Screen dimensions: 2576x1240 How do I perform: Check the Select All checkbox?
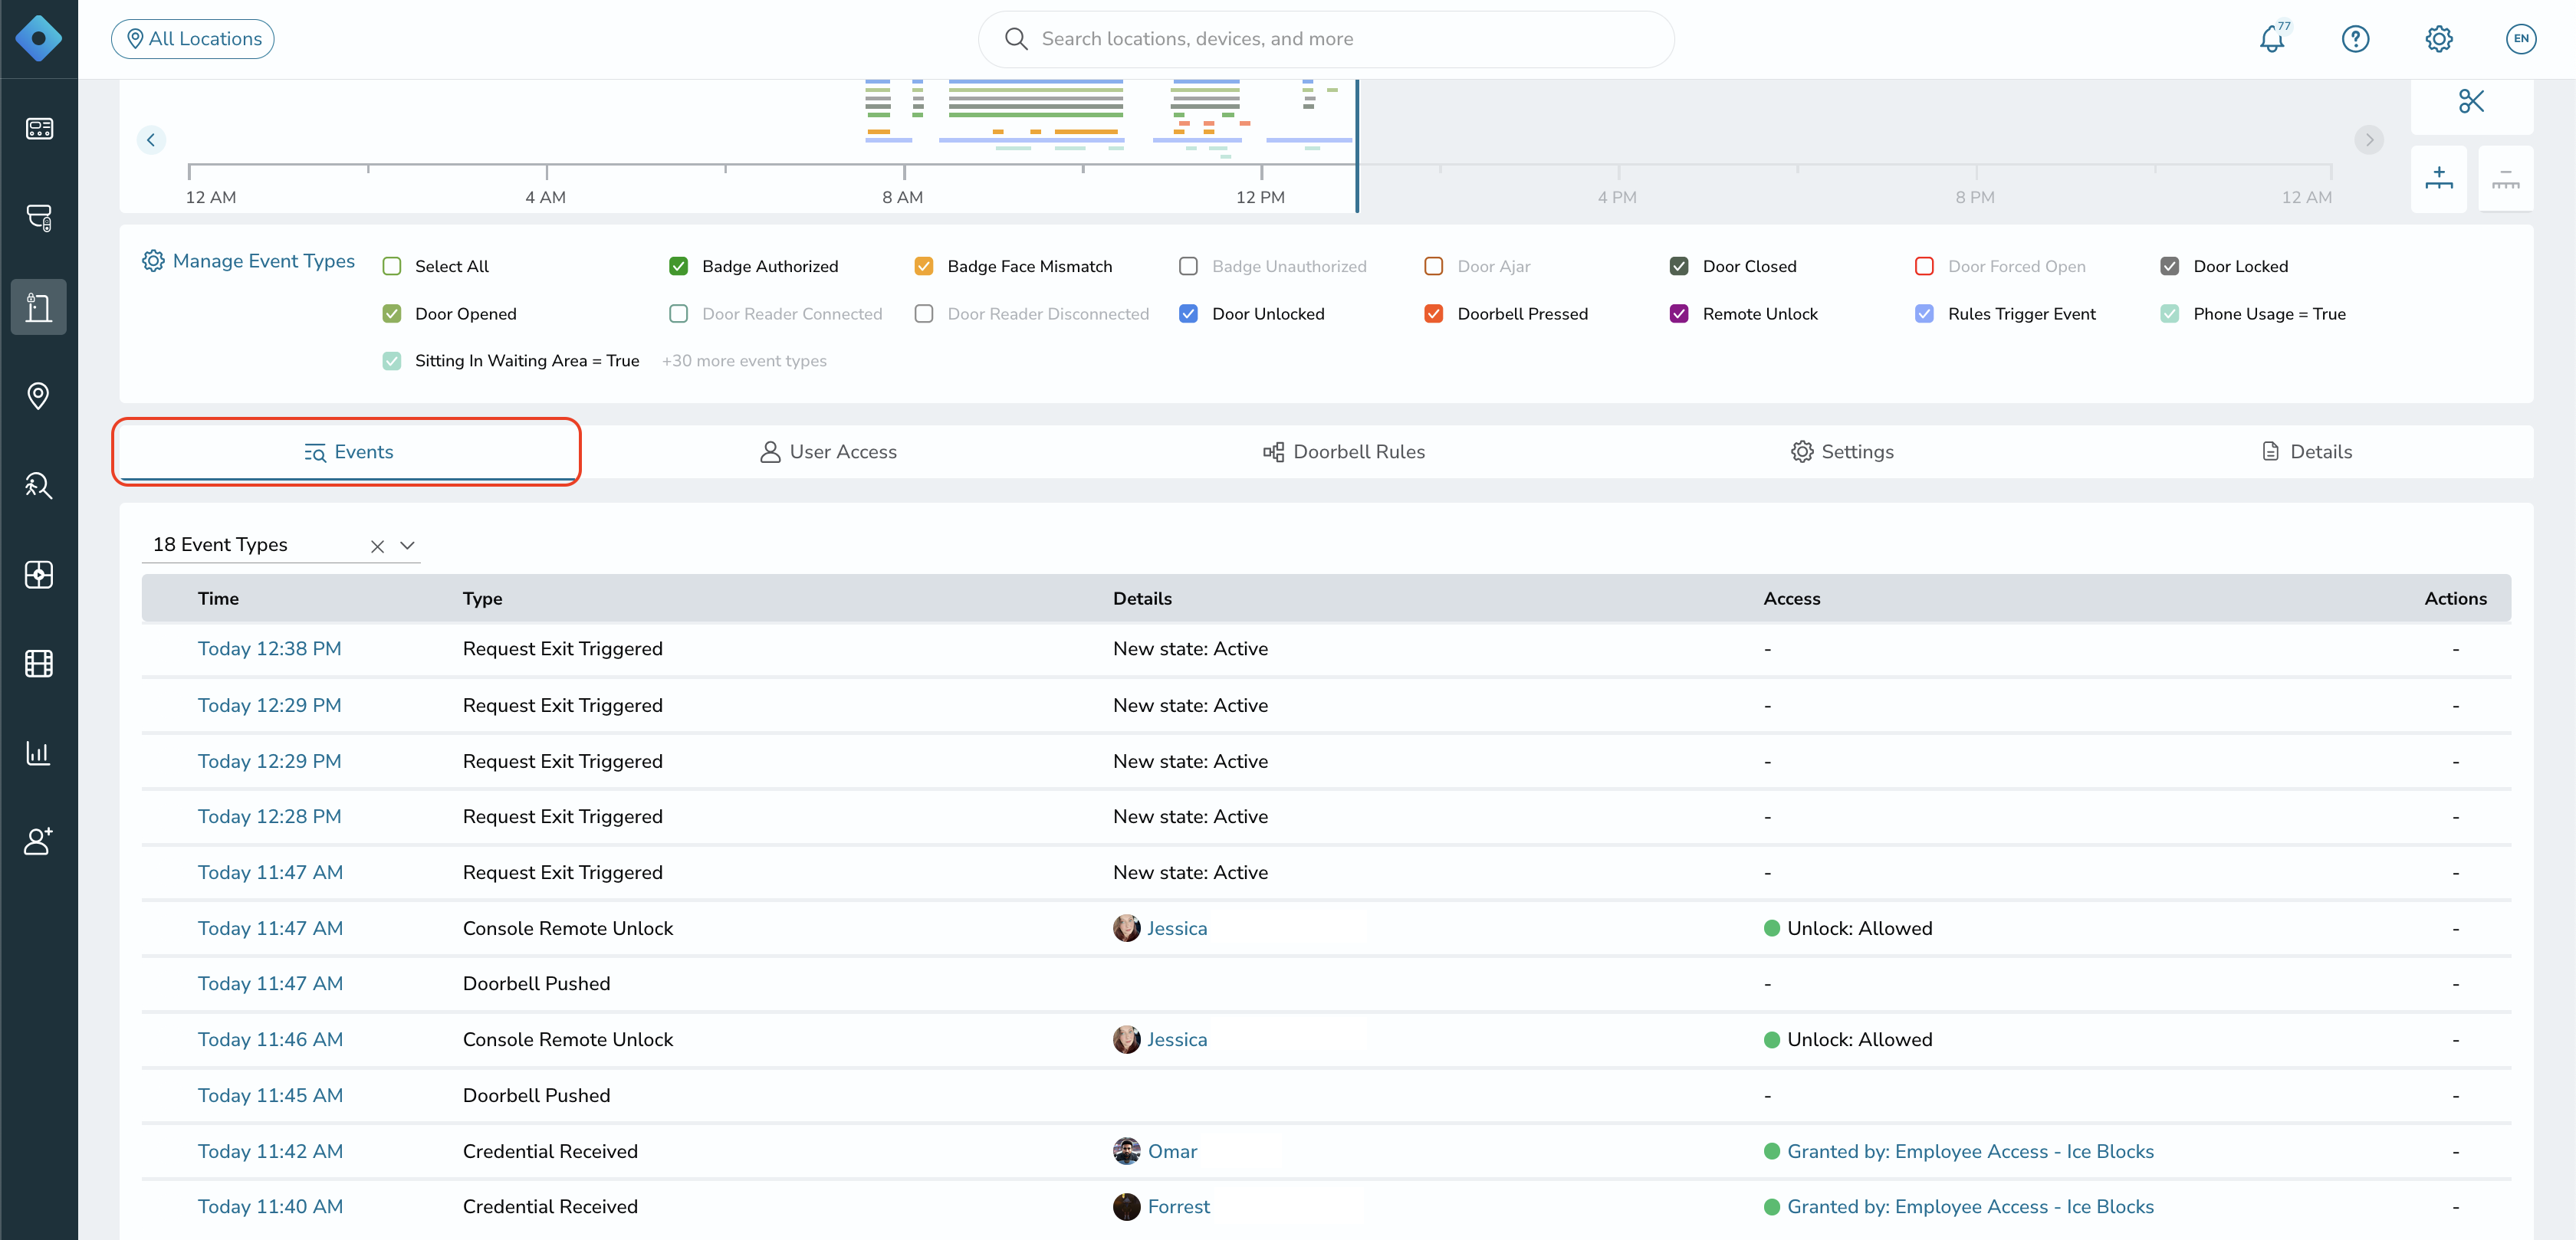[x=392, y=266]
